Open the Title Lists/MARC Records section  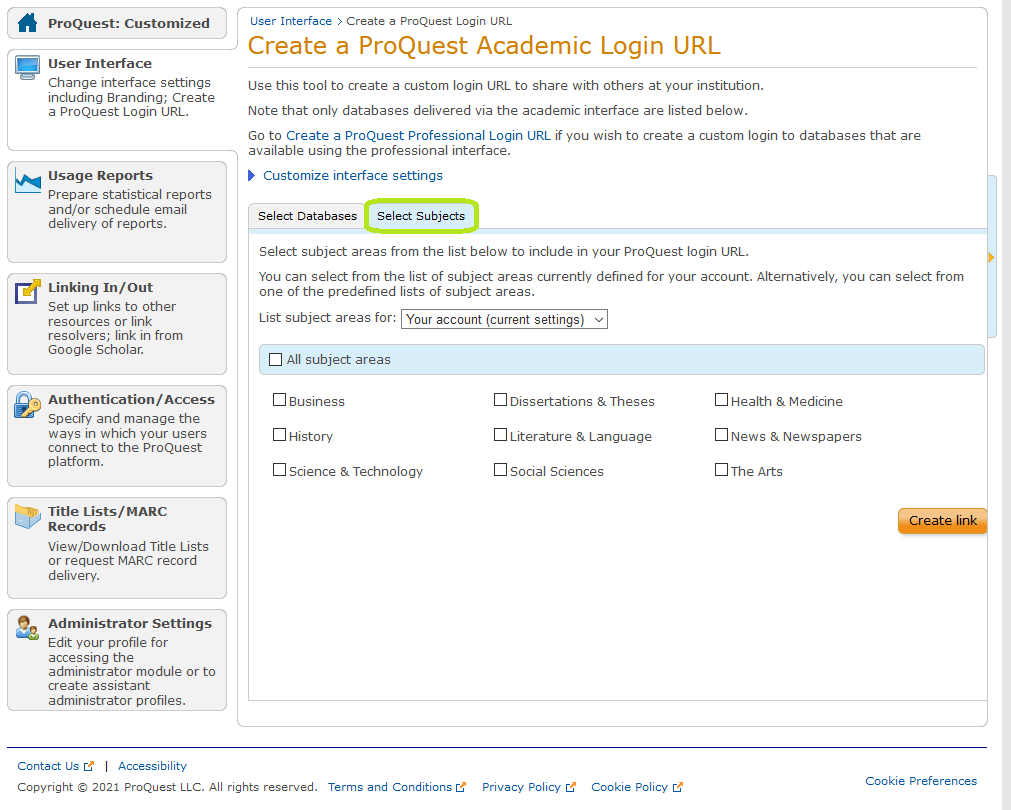tap(108, 519)
